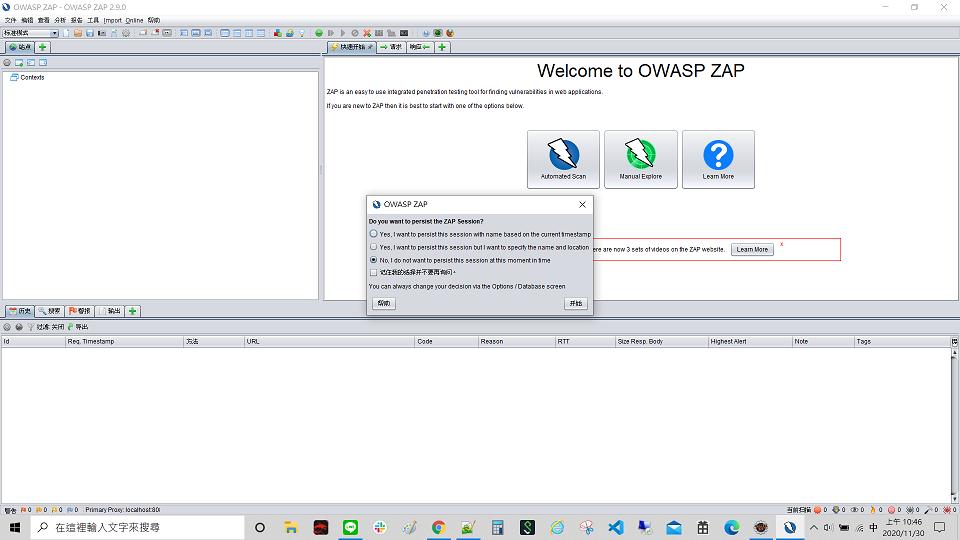Click the new context icon above Contexts tree
Image resolution: width=960 pixels, height=540 pixels.
(x=19, y=62)
